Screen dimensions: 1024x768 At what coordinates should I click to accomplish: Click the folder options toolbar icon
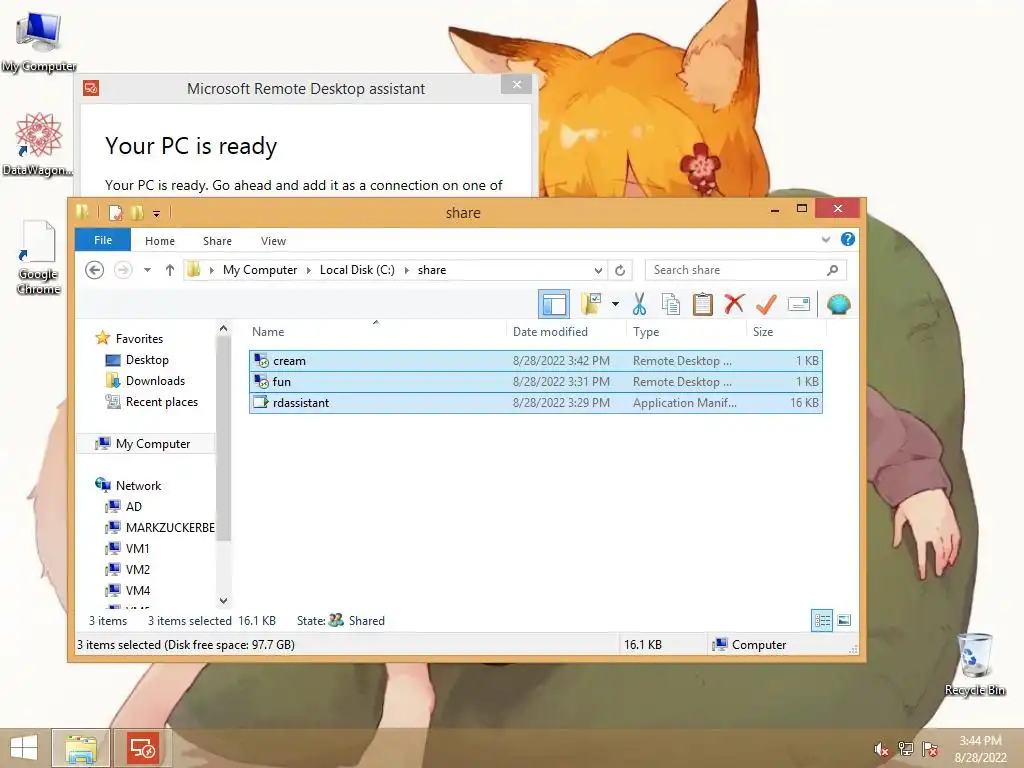(591, 304)
